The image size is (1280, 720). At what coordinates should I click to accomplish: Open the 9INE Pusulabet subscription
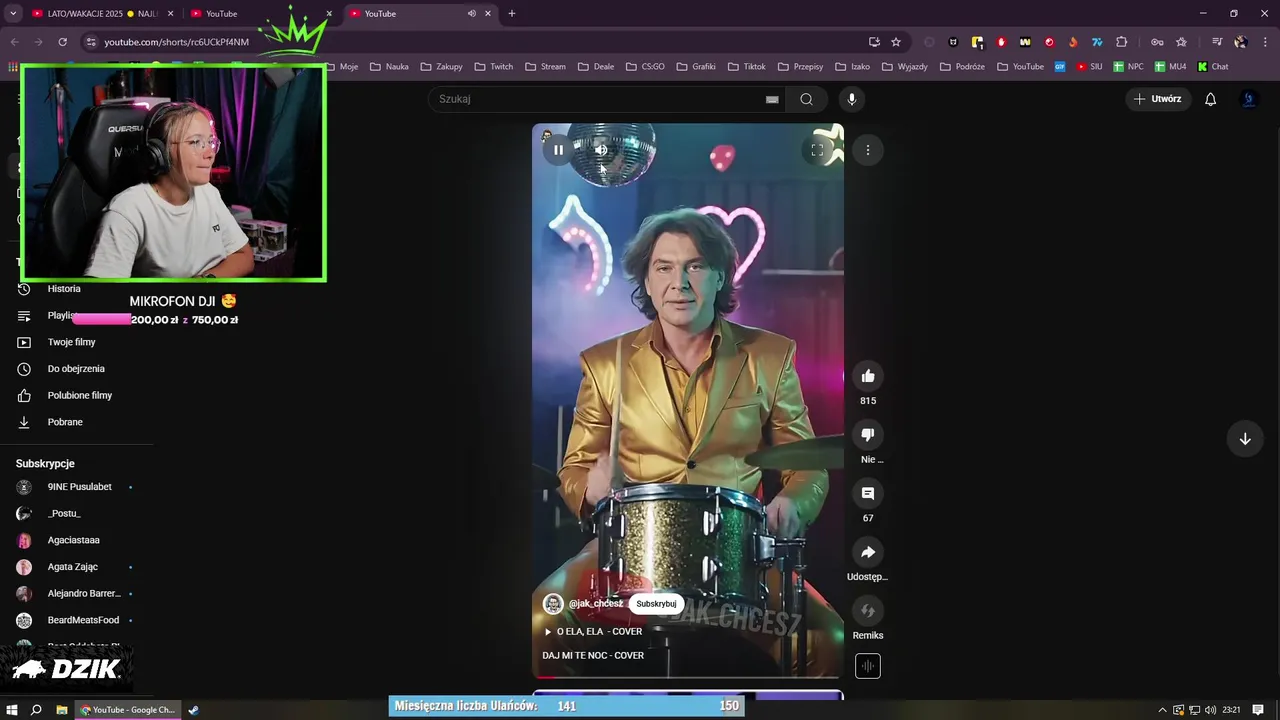click(77, 487)
